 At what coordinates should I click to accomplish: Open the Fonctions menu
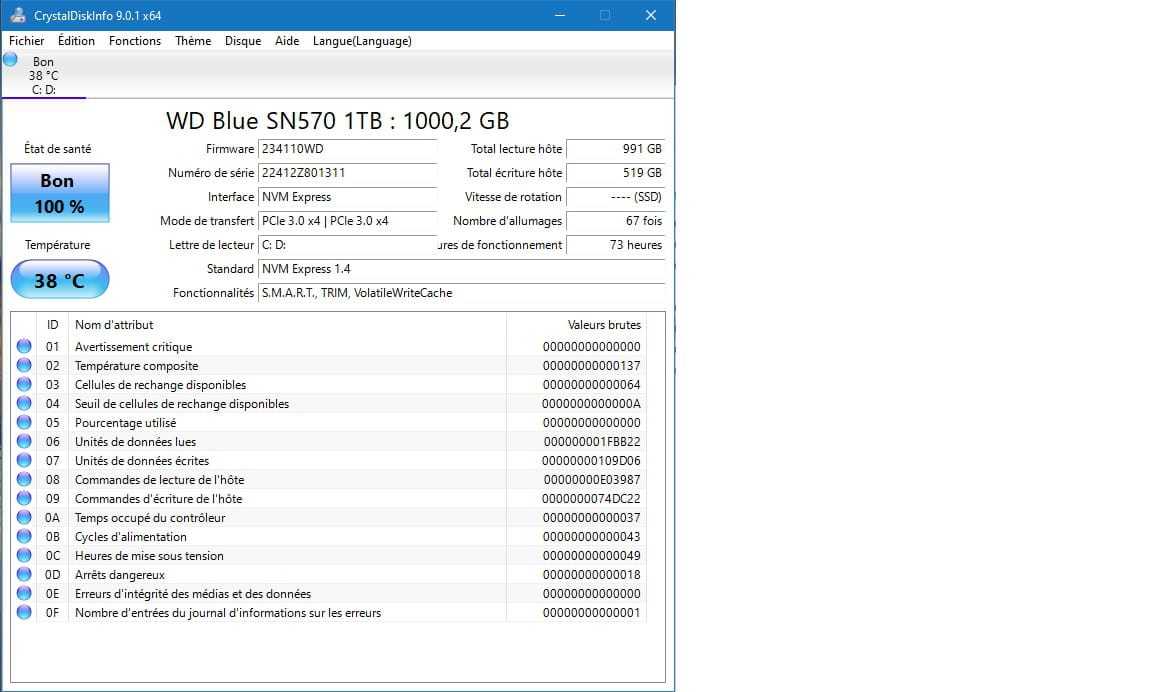tap(134, 41)
